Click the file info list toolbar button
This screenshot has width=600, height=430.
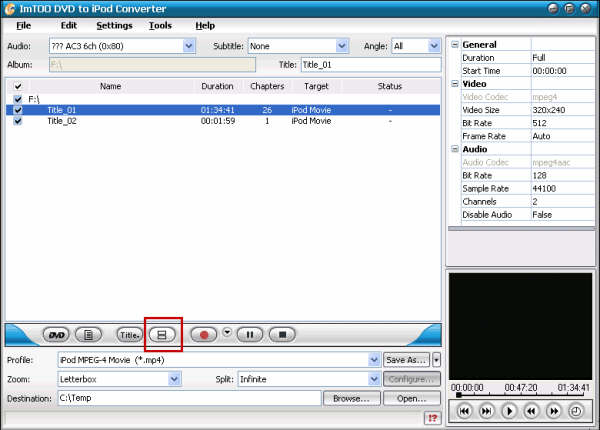click(x=88, y=335)
